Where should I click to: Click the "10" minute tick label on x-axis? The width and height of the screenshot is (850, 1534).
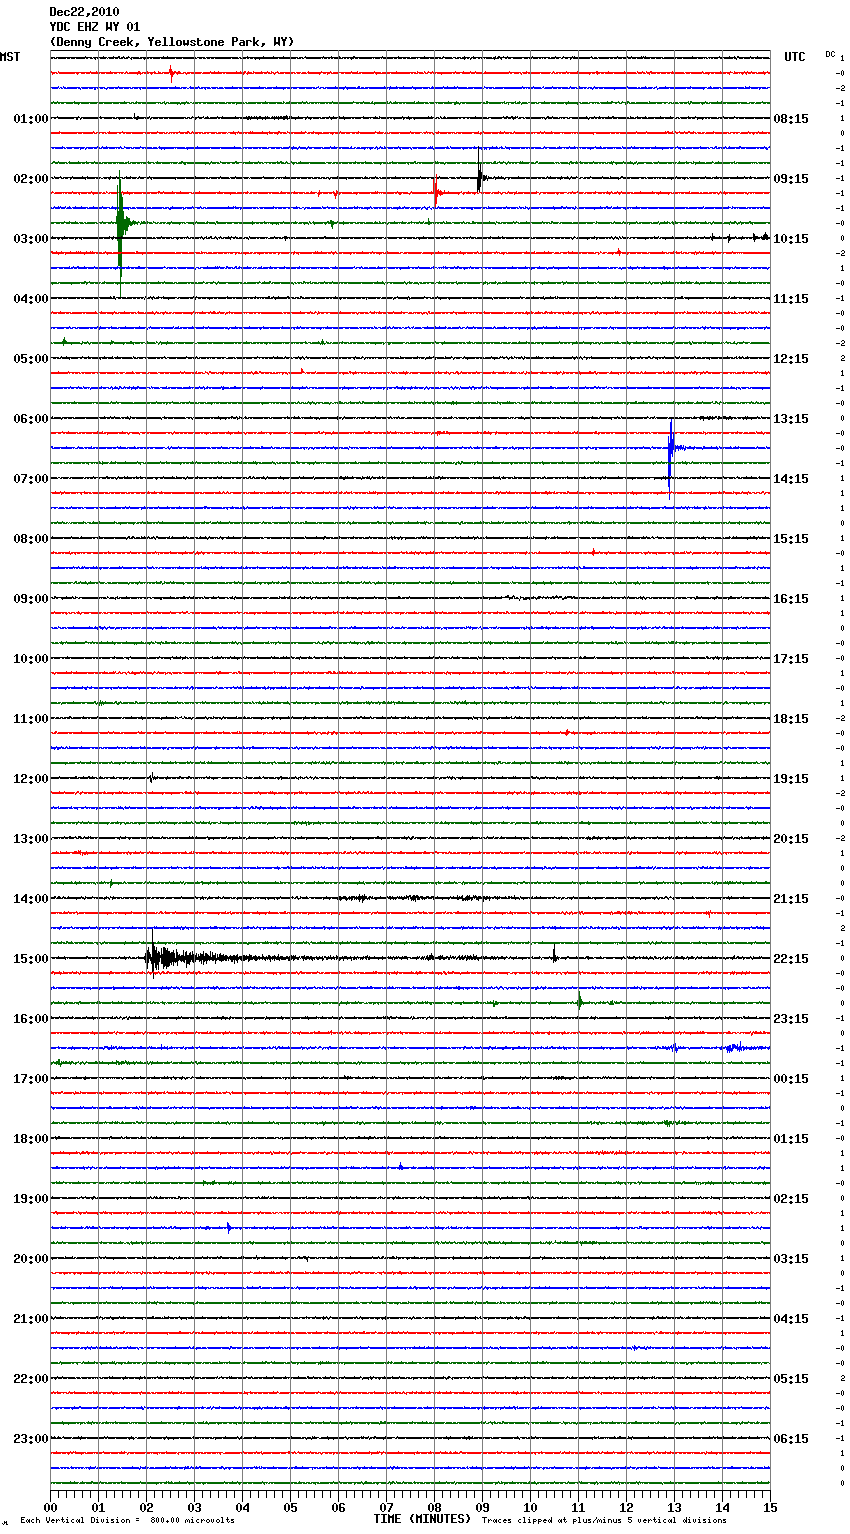530,1507
